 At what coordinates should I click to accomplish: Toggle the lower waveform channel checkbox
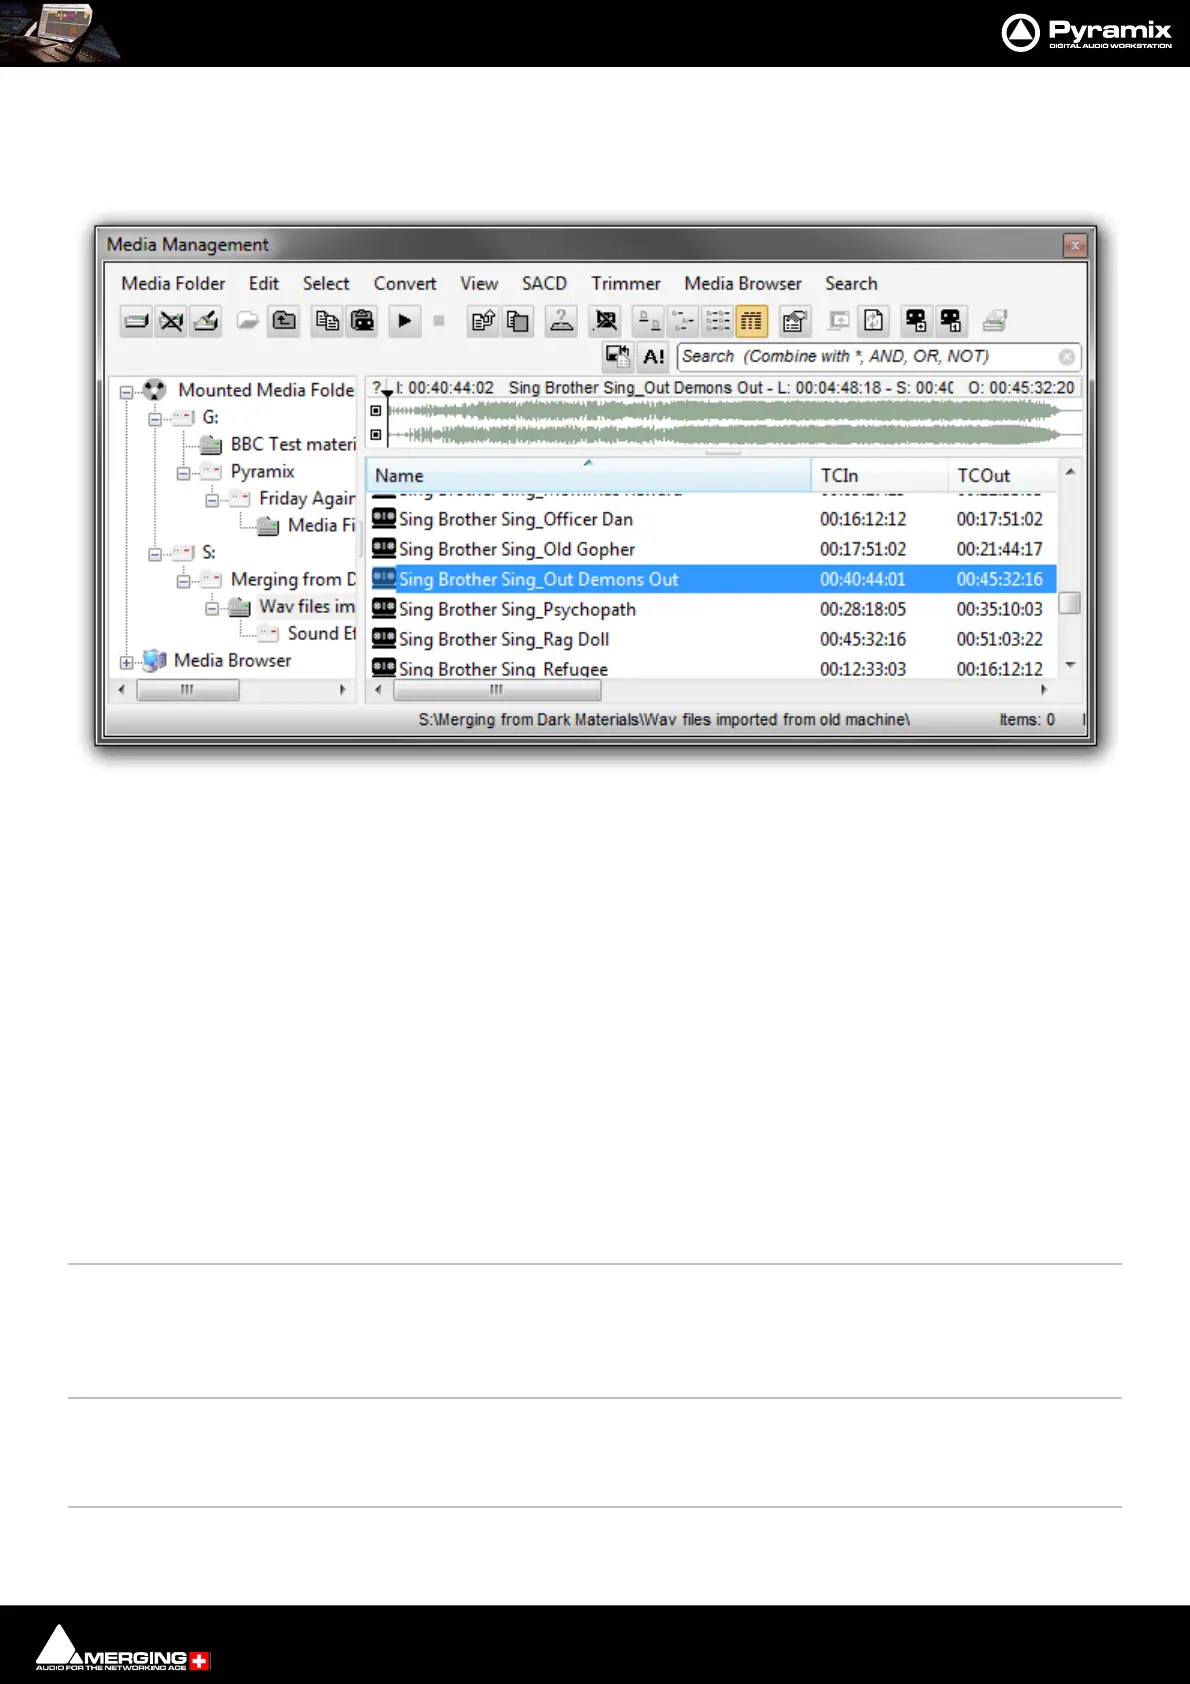click(x=376, y=434)
